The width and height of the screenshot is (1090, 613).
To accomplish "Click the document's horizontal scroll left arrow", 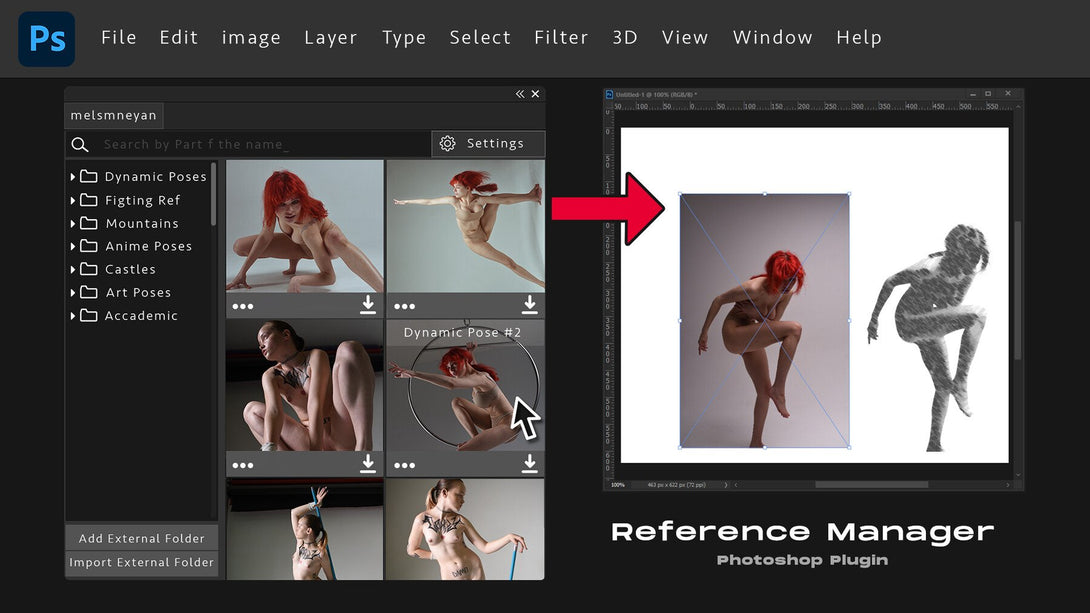I will click(736, 485).
